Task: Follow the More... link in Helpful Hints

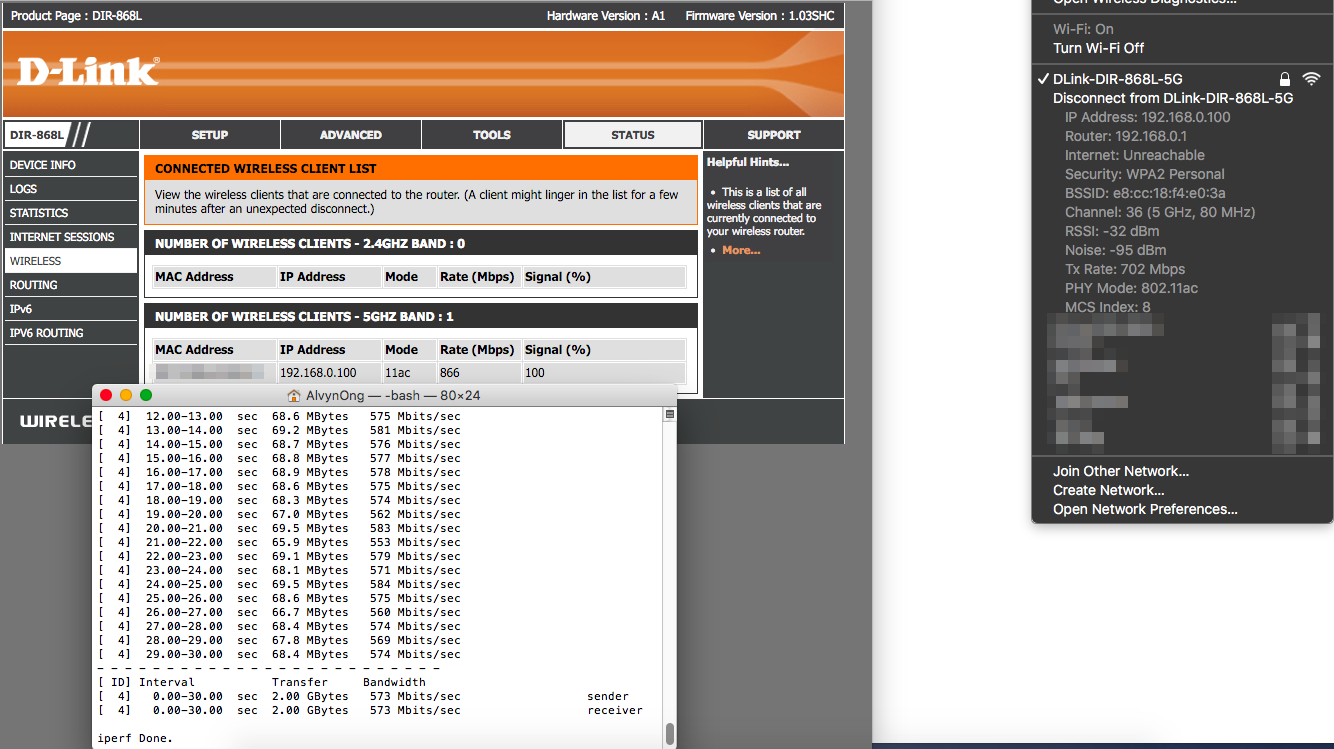Action: tap(741, 250)
